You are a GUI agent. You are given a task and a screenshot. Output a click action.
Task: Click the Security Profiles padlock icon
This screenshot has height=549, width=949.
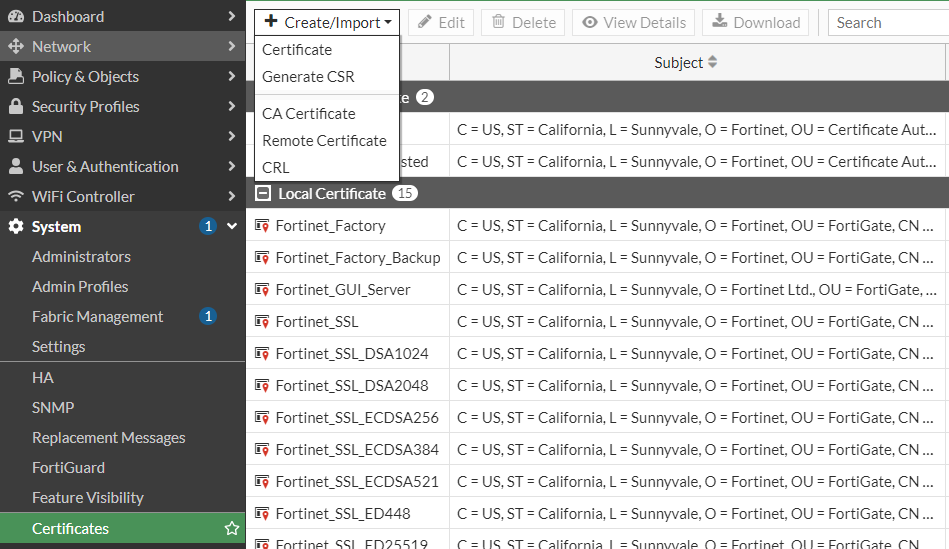[15, 106]
